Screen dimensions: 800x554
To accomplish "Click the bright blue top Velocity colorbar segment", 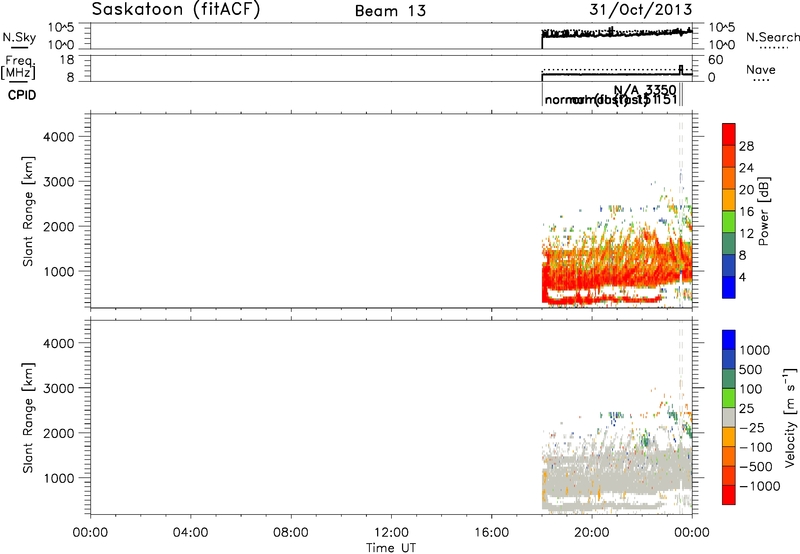I will 729,339.
